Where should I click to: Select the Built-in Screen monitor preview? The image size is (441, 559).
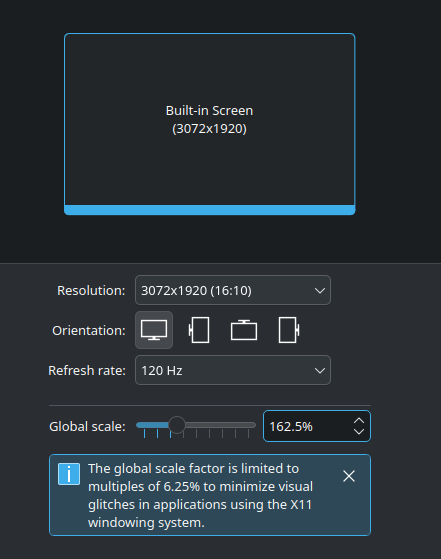point(210,124)
